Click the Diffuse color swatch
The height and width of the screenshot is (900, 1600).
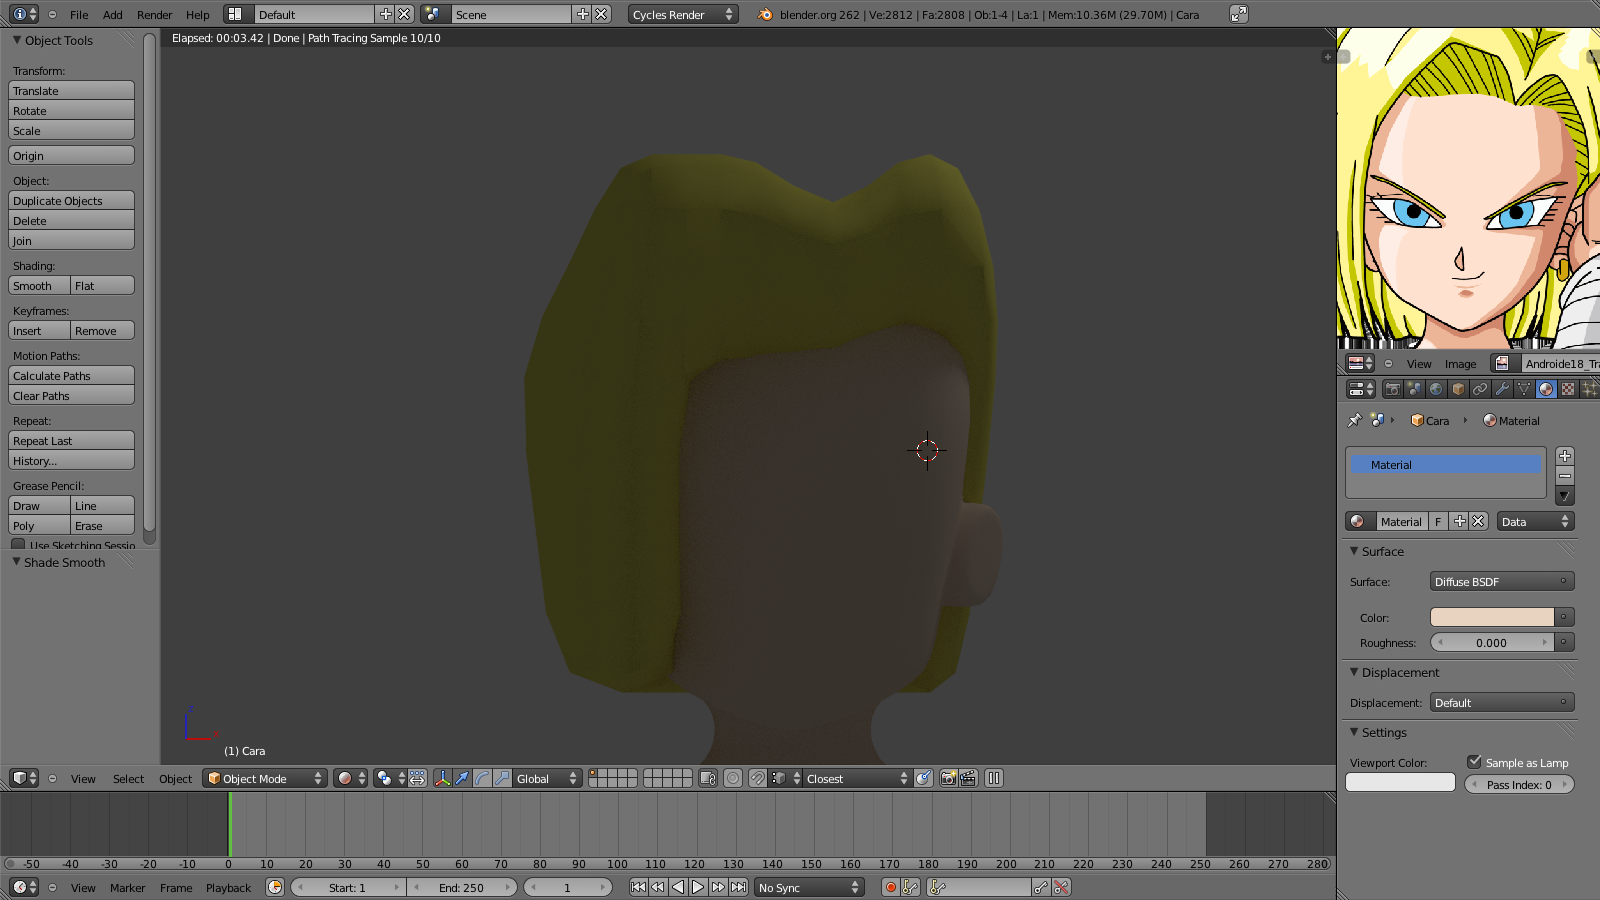point(1491,617)
